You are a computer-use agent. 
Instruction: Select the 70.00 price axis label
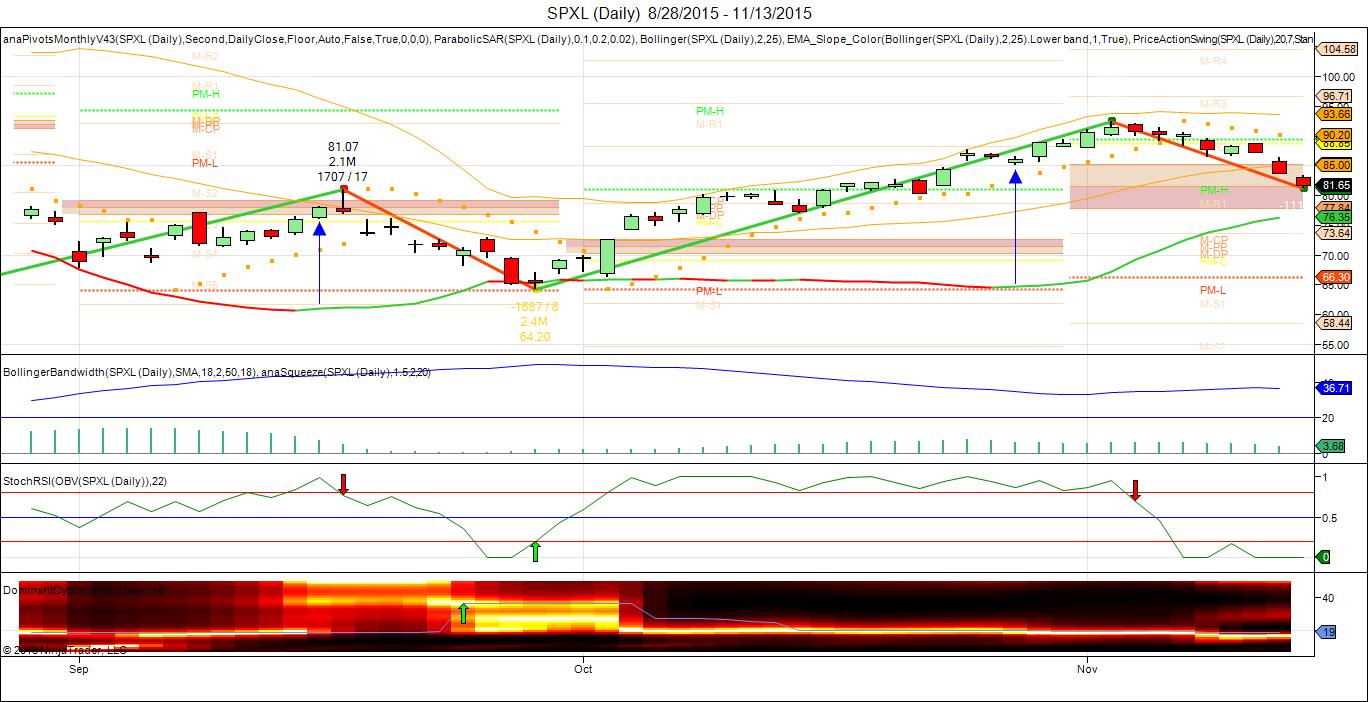(1337, 255)
